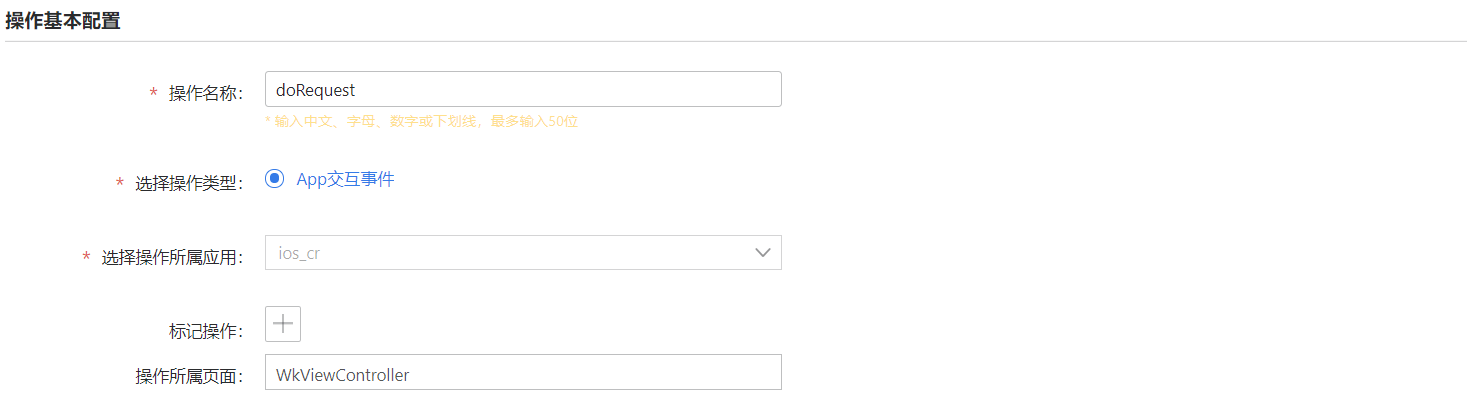This screenshot has width=1467, height=402.
Task: Click the 选择操作所属应用 field label
Action: tap(172, 258)
